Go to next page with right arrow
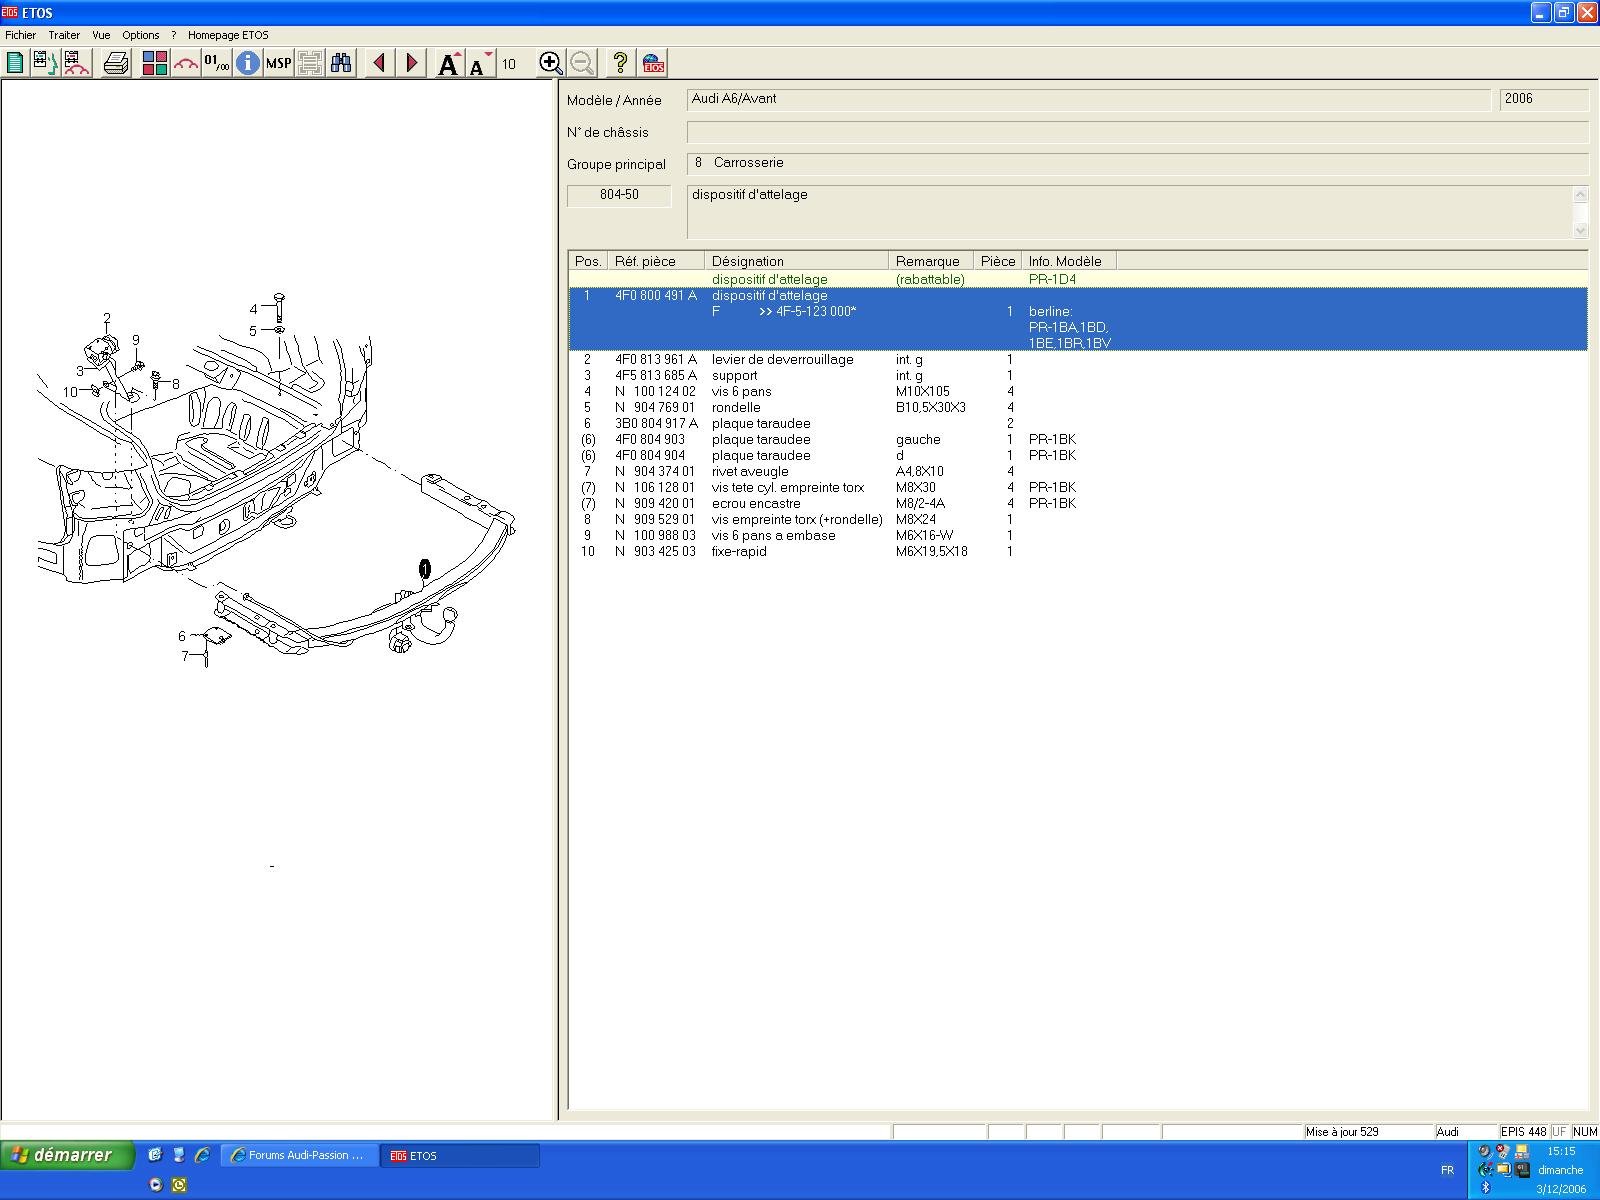Viewport: 1600px width, 1200px height. click(x=411, y=64)
